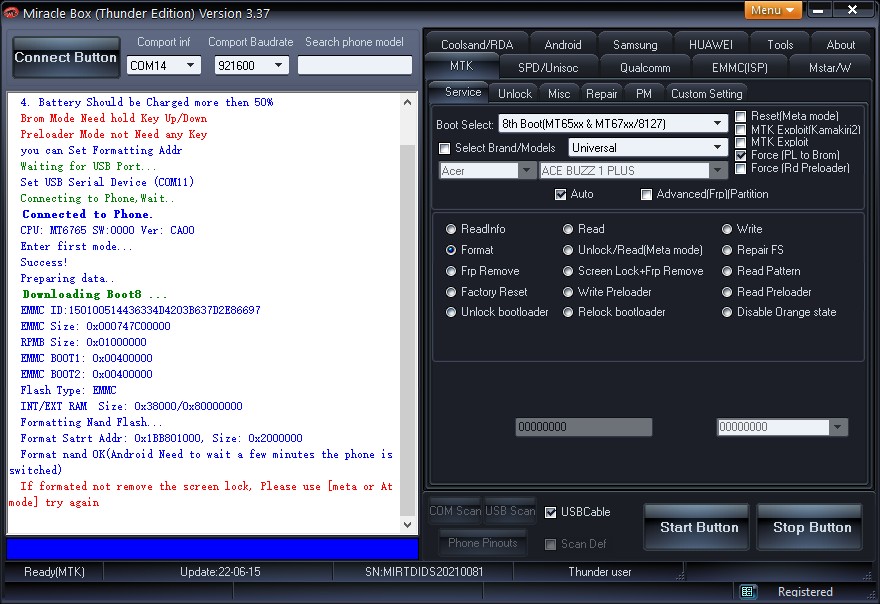Click the log scrollbar down arrow
Screen dimensions: 880x604
coord(407,525)
